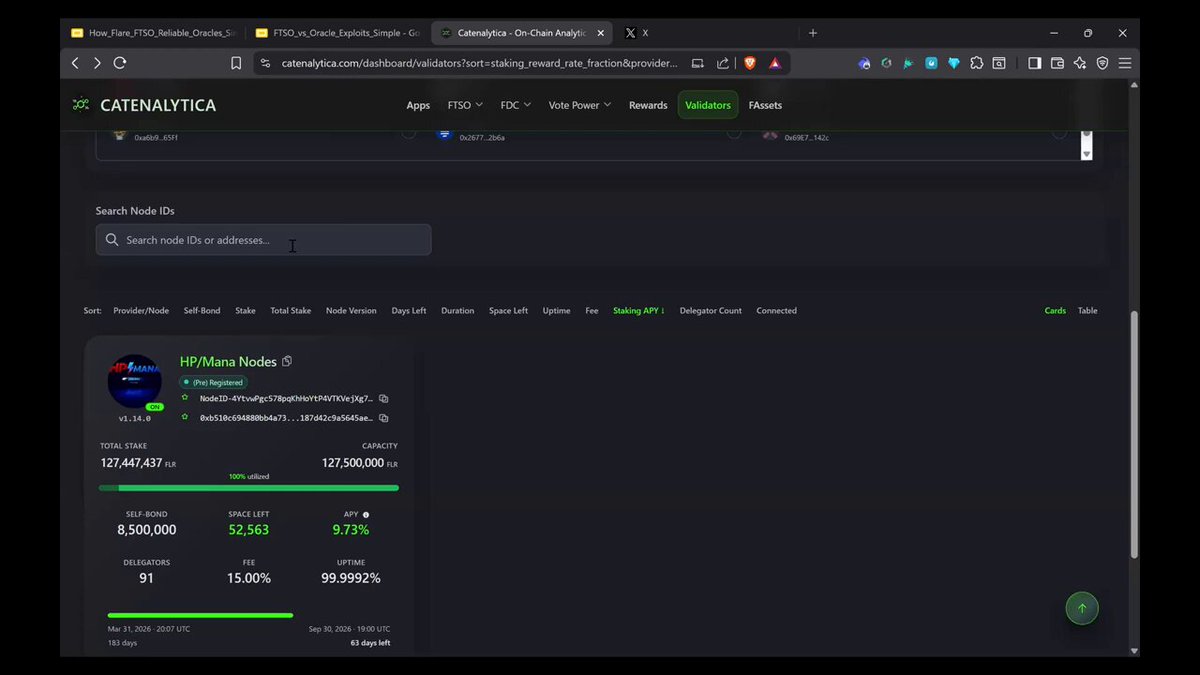The width and height of the screenshot is (1200, 675).
Task: Click the share icon in address bar
Action: pyautogui.click(x=722, y=63)
